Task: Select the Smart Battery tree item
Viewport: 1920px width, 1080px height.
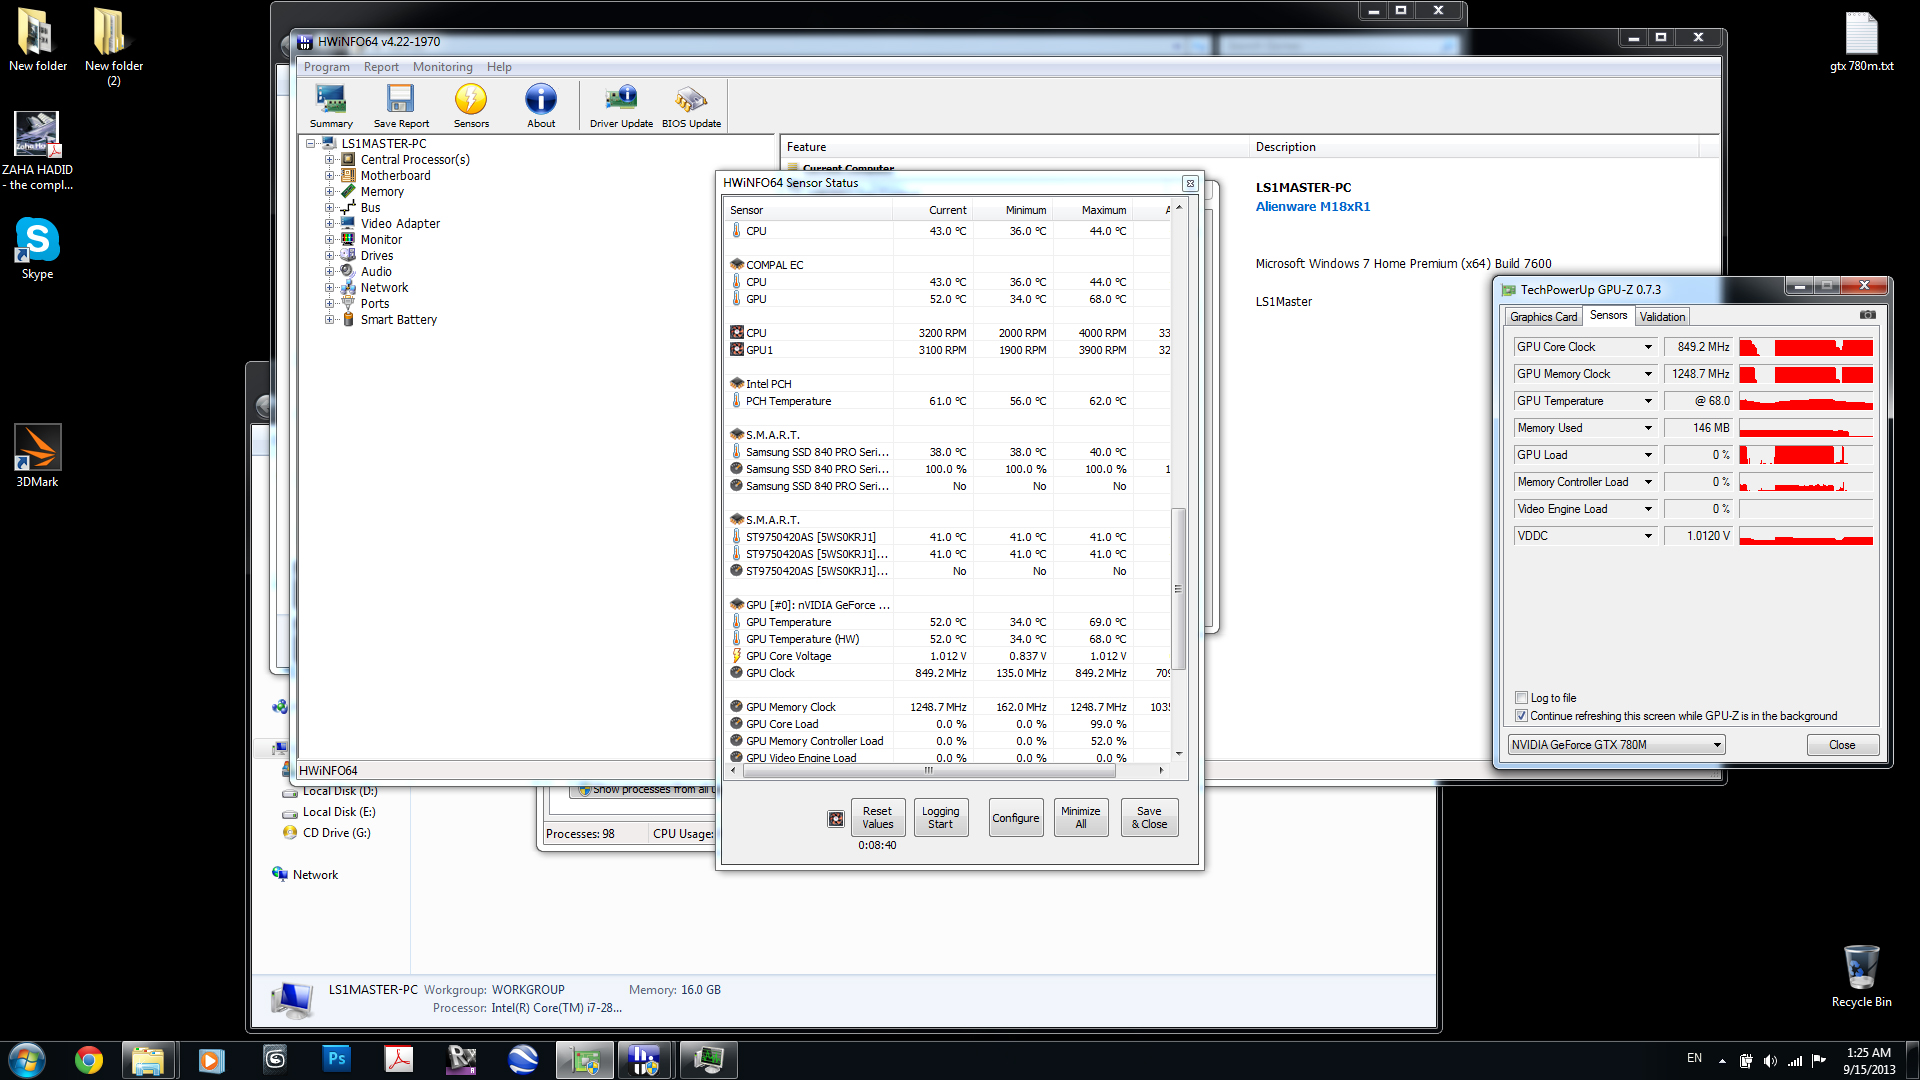Action: point(398,320)
